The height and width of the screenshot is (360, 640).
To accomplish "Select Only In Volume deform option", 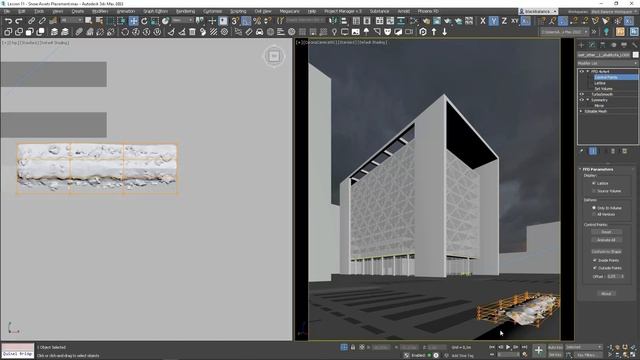I will tap(594, 208).
